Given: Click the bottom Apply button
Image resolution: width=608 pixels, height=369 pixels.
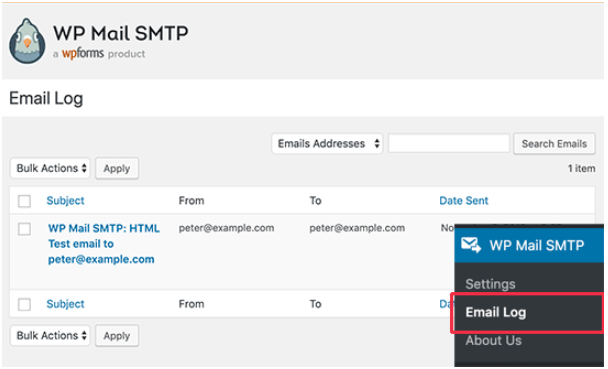Looking at the screenshot, I should (x=117, y=336).
